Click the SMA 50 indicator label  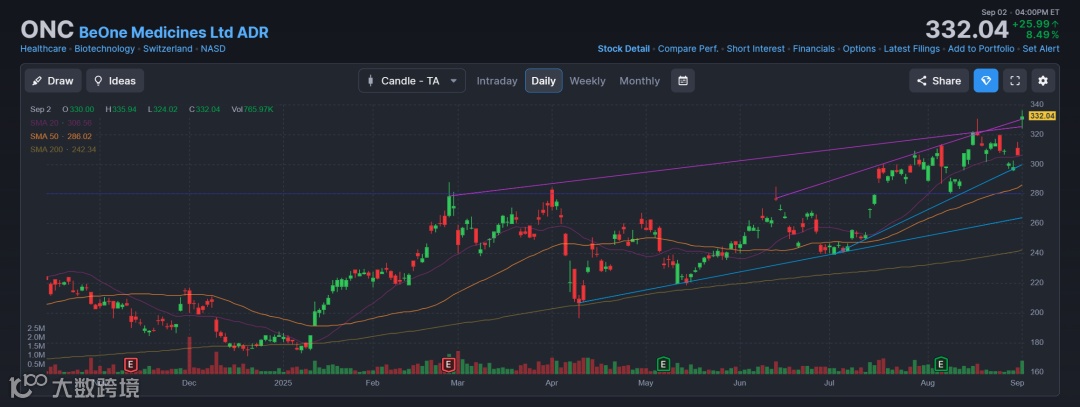(61, 136)
